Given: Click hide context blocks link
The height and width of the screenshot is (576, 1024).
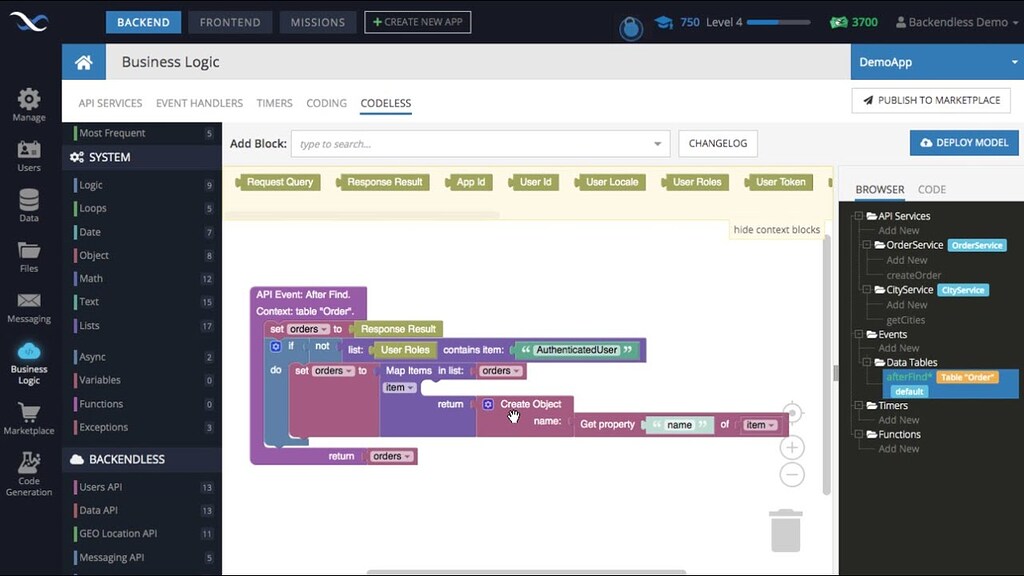Looking at the screenshot, I should pyautogui.click(x=776, y=230).
